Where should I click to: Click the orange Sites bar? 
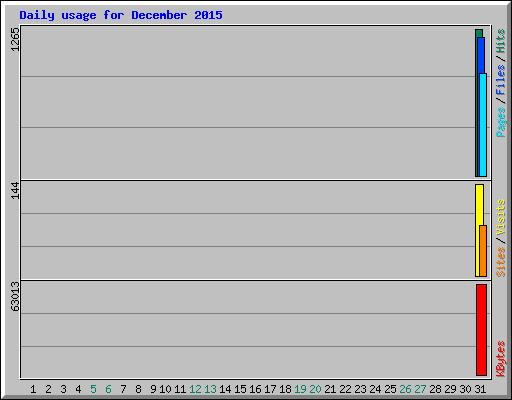click(483, 251)
